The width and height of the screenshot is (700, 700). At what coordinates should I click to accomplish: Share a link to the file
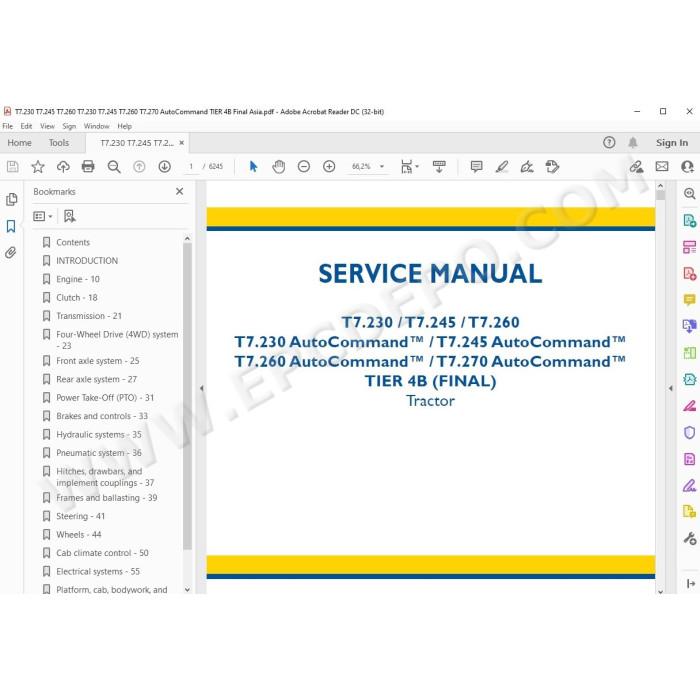point(636,167)
